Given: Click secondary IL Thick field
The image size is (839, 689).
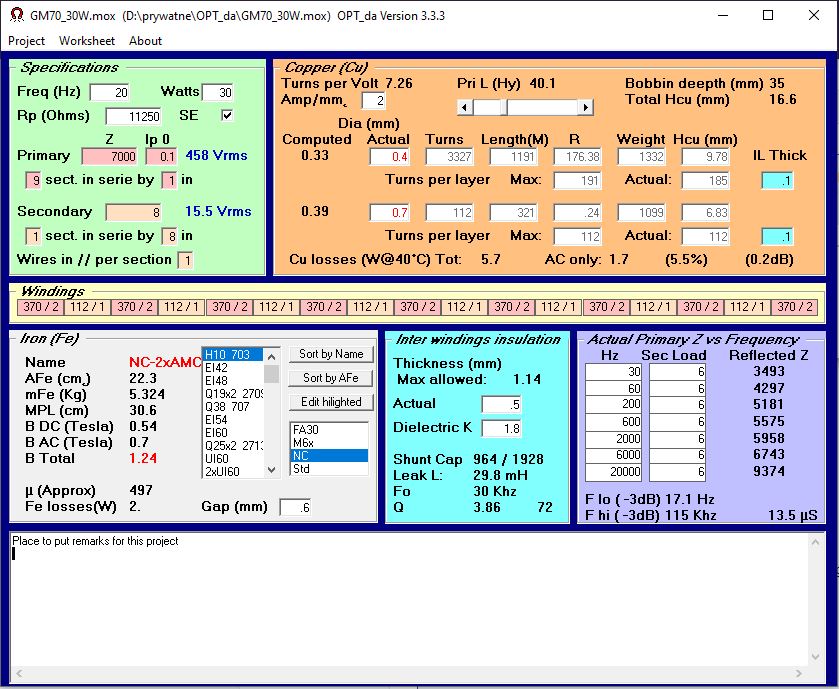Looking at the screenshot, I should (x=777, y=236).
